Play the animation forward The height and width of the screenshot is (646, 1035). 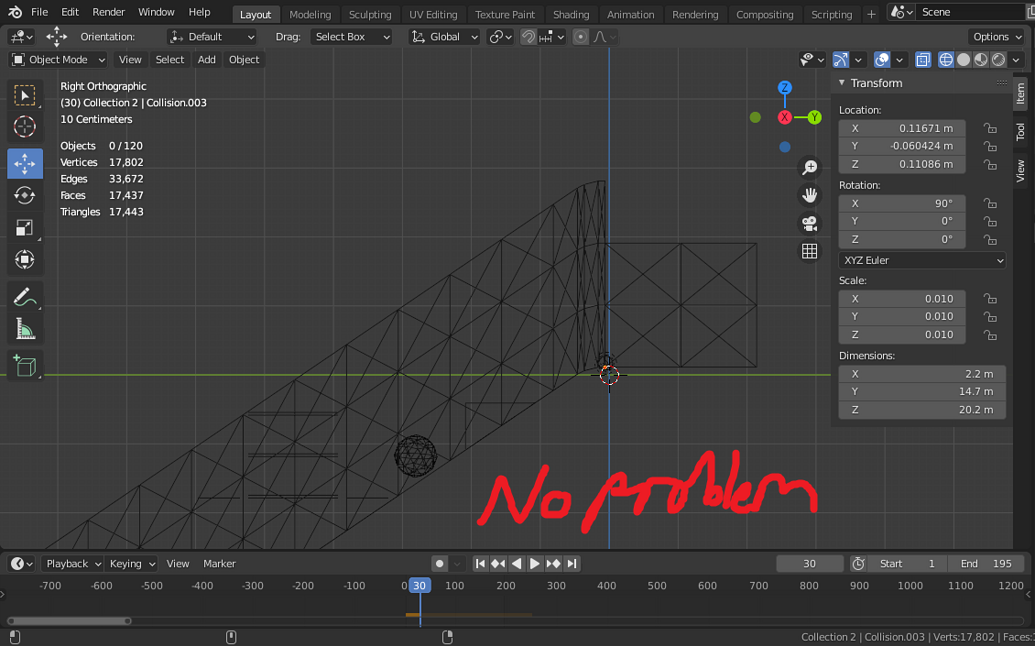[x=535, y=564]
